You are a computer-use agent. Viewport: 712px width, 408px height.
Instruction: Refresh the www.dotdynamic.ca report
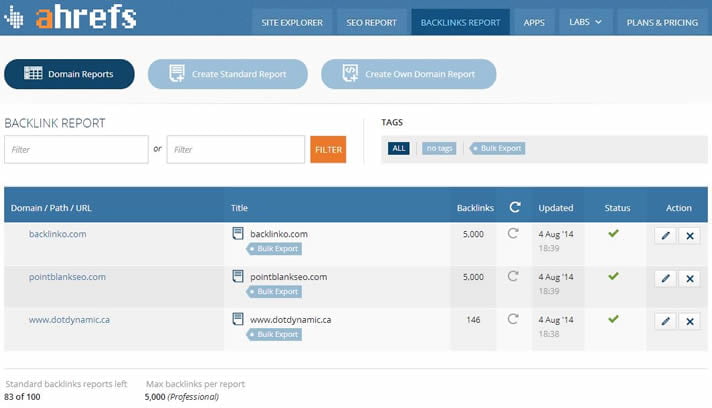click(x=513, y=319)
